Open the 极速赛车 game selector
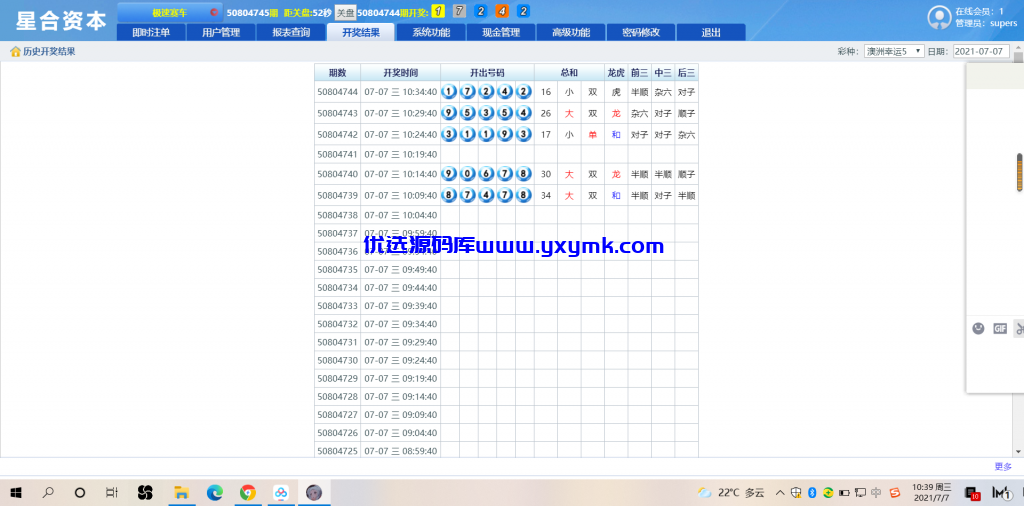 [x=170, y=12]
